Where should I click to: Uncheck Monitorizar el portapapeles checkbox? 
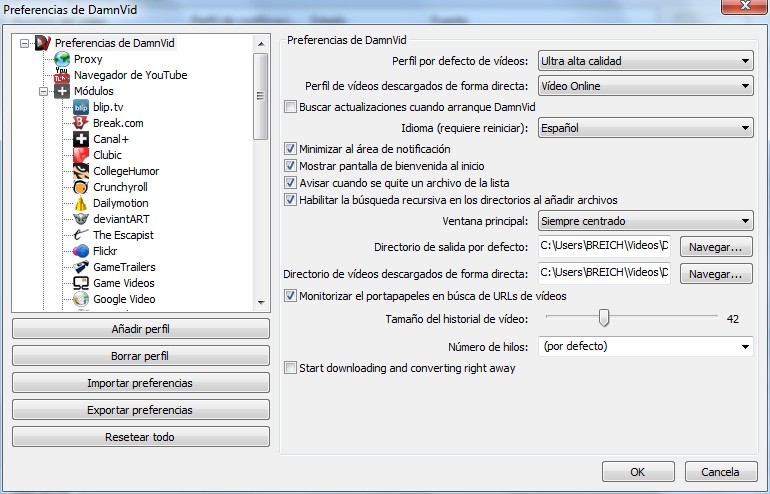point(290,296)
